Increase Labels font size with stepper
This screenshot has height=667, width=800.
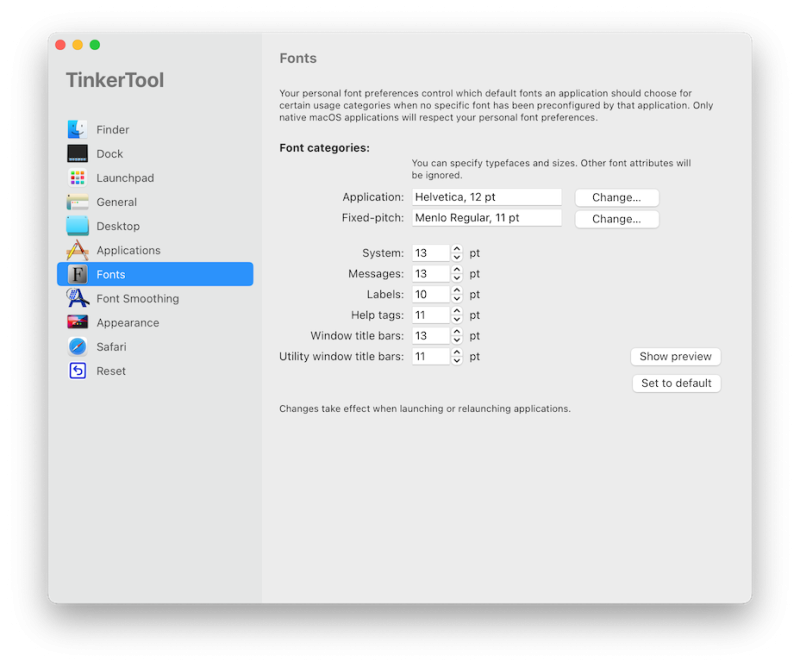pyautogui.click(x=457, y=290)
